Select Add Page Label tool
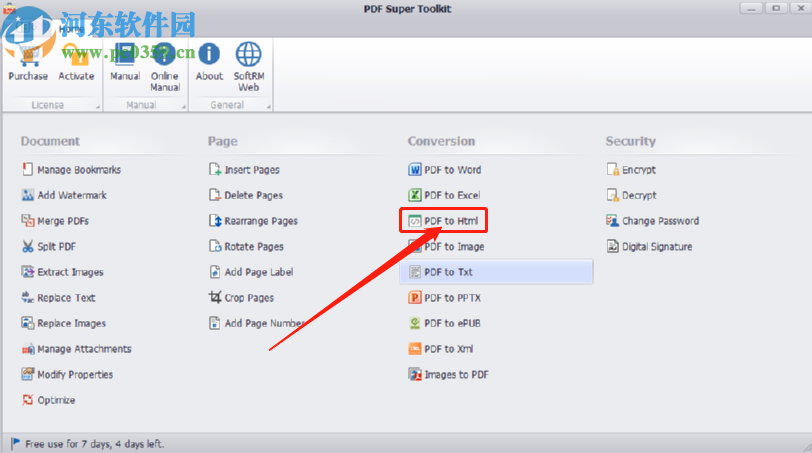The image size is (812, 453). pos(251,272)
